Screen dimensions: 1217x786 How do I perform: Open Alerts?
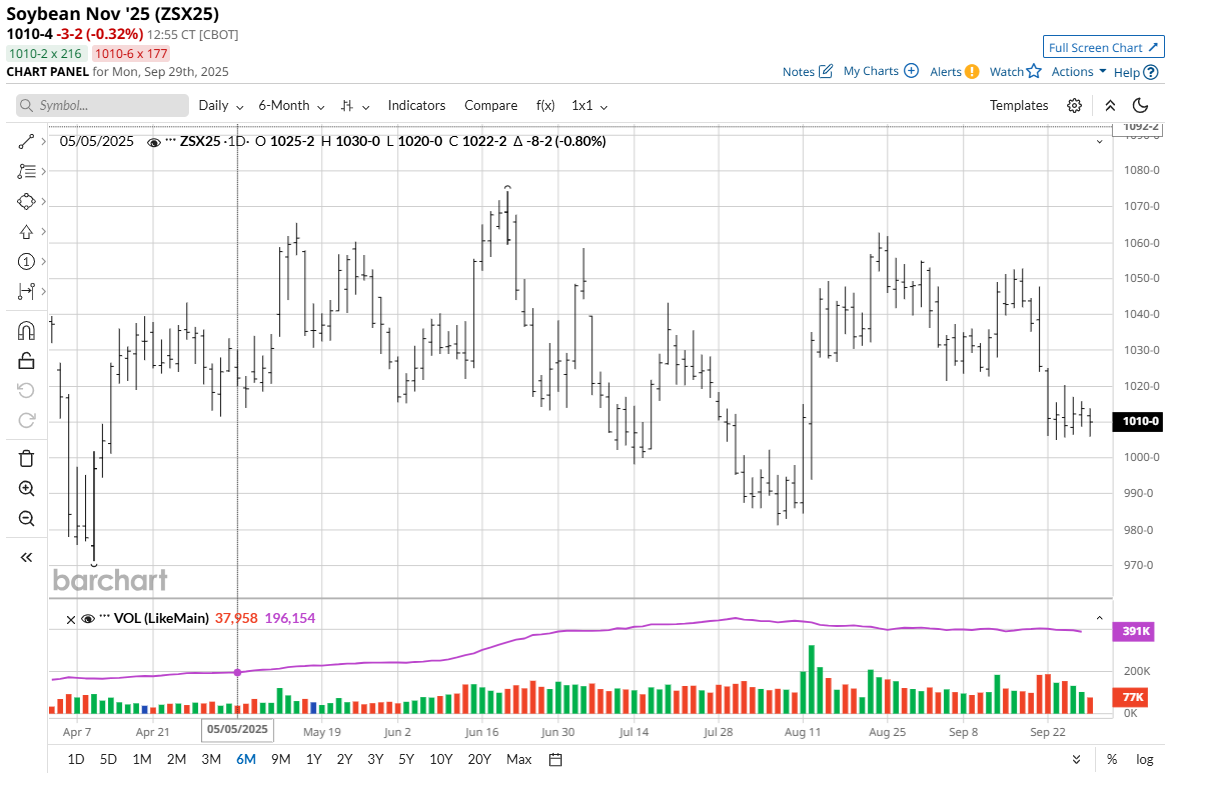click(x=954, y=71)
